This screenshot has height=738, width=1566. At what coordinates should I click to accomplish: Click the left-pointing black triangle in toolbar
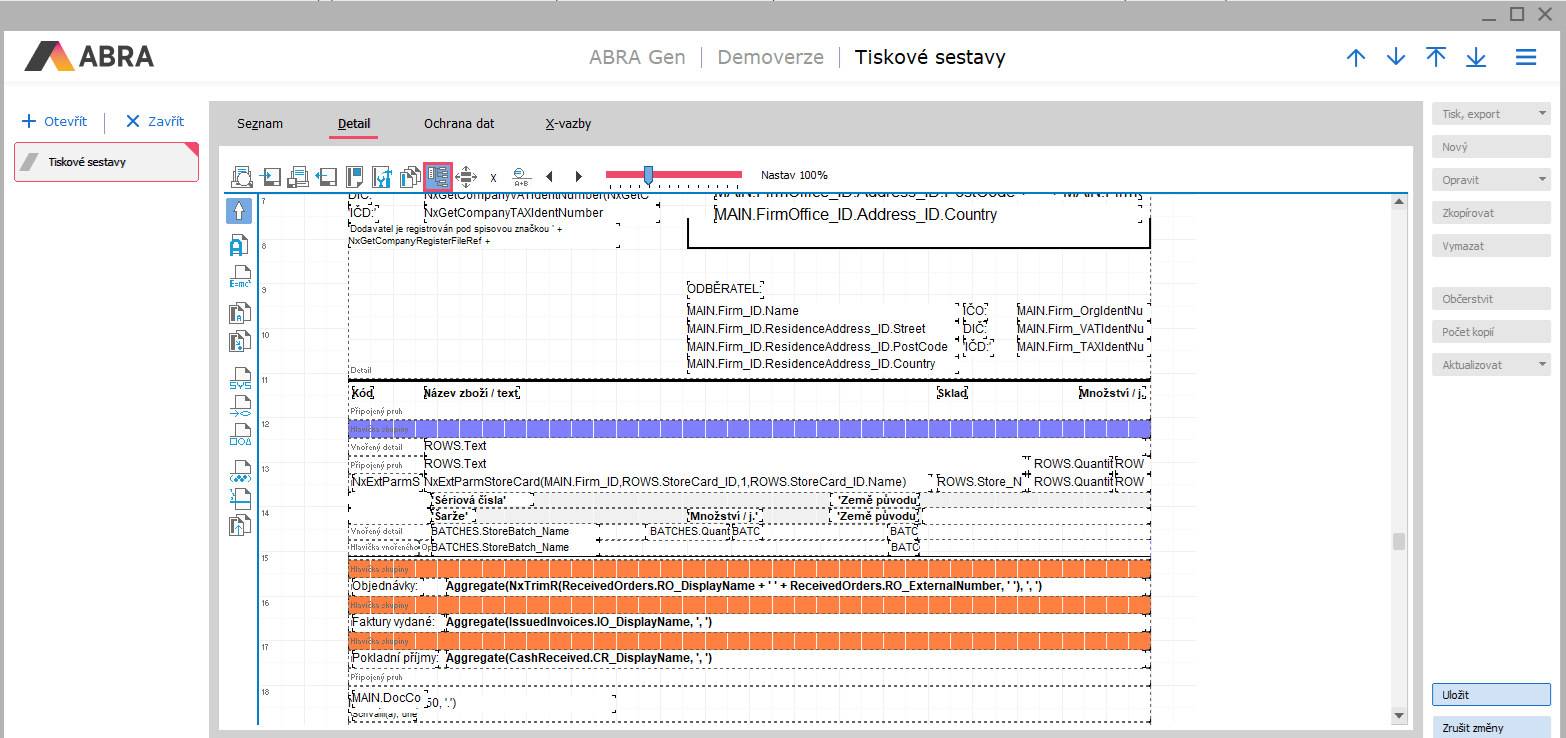coord(549,177)
